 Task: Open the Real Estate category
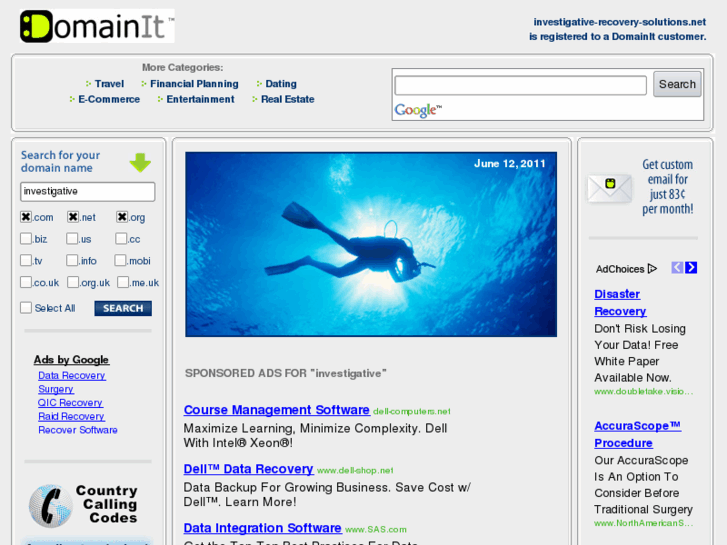pos(287,99)
